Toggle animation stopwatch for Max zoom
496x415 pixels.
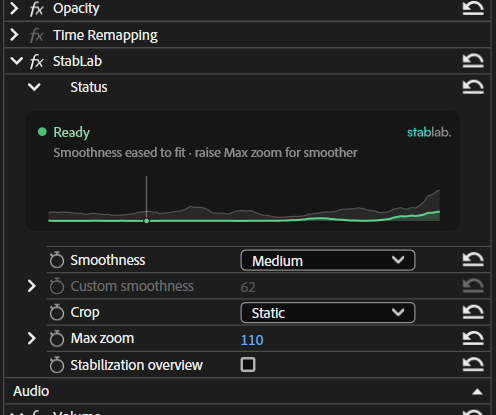click(x=57, y=338)
